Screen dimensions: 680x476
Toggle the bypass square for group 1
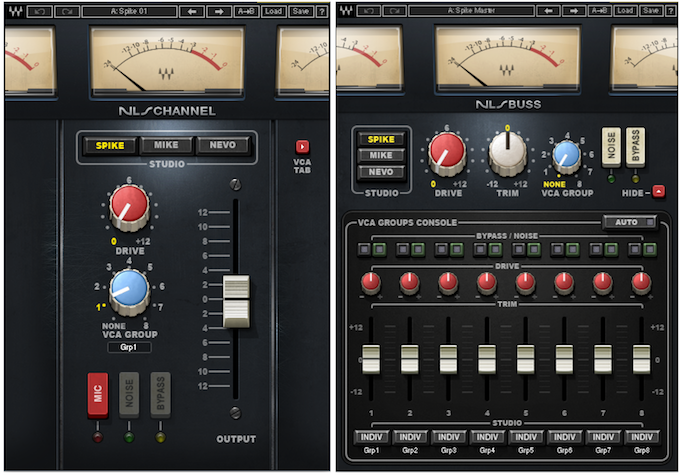364,249
